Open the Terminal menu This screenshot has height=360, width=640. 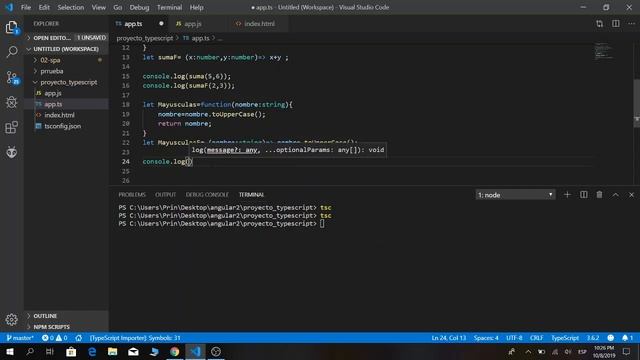169,7
